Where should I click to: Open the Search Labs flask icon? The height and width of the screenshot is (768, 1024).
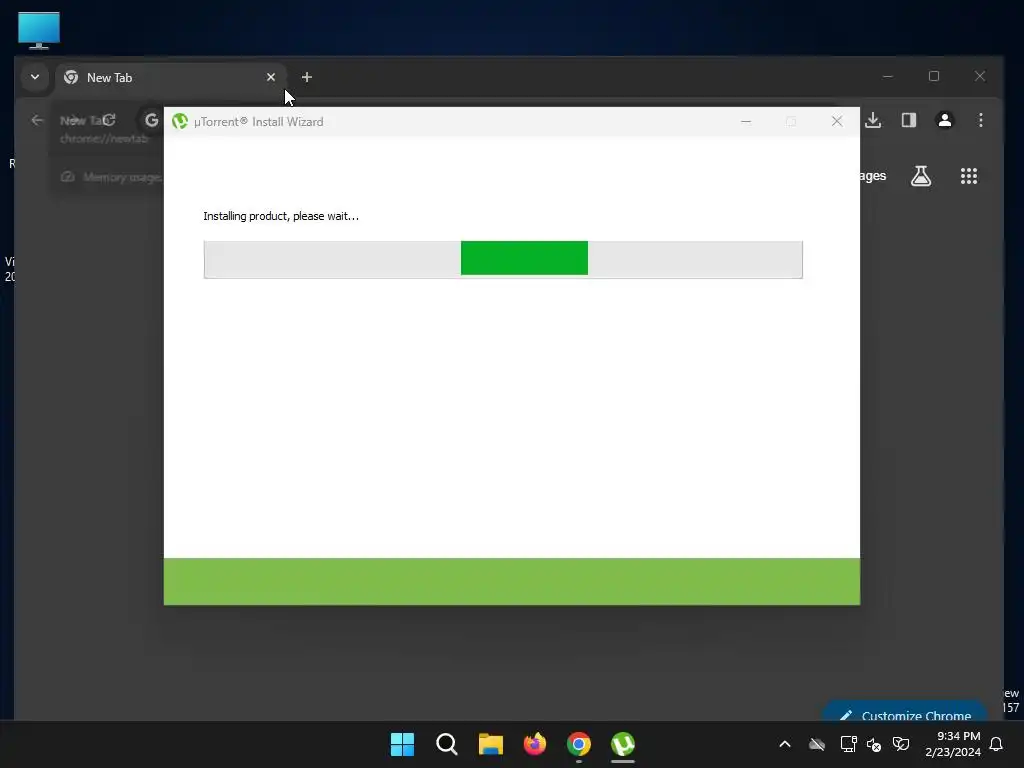pyautogui.click(x=921, y=176)
